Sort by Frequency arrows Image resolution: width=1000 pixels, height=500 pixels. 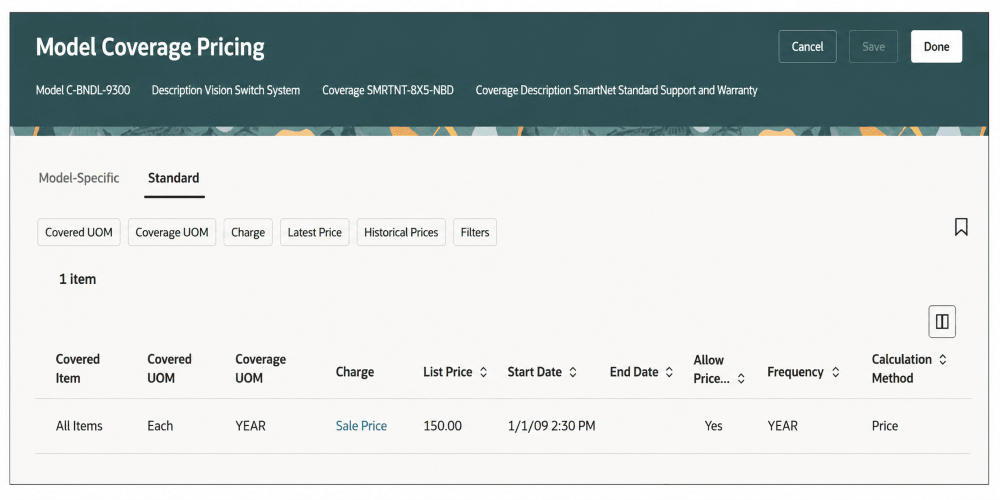tap(835, 372)
